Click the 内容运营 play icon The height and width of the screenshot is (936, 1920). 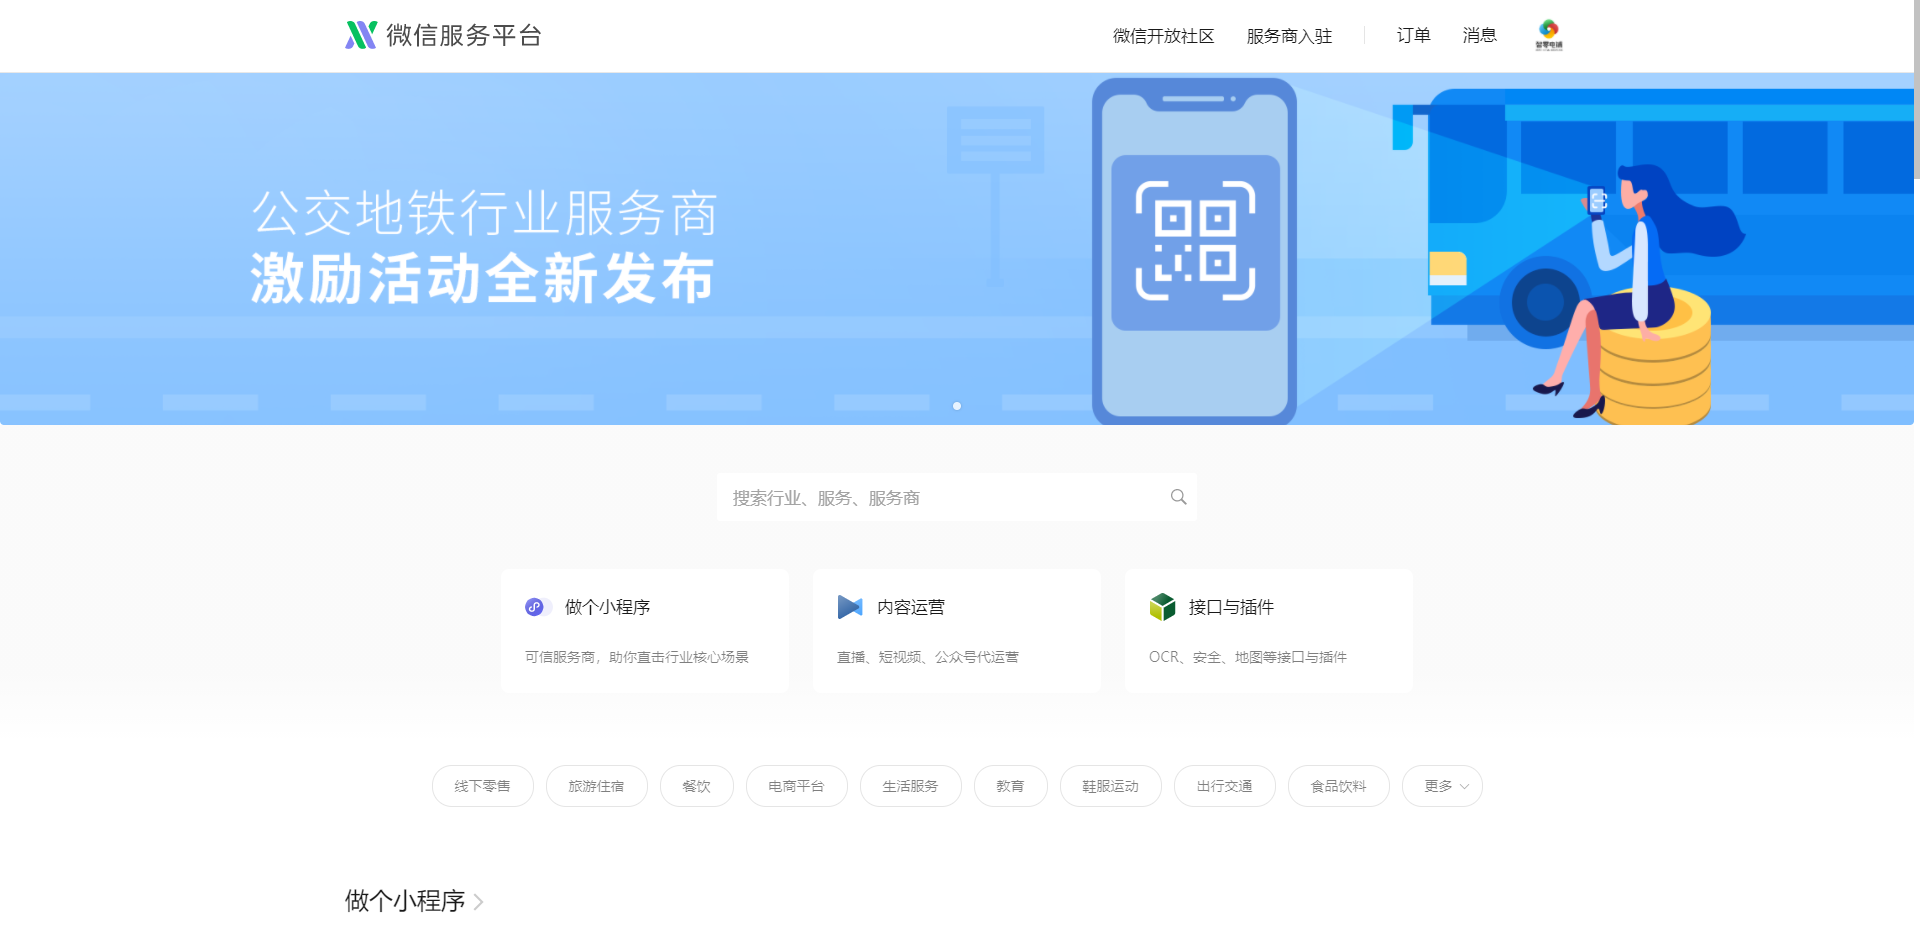[x=850, y=607]
